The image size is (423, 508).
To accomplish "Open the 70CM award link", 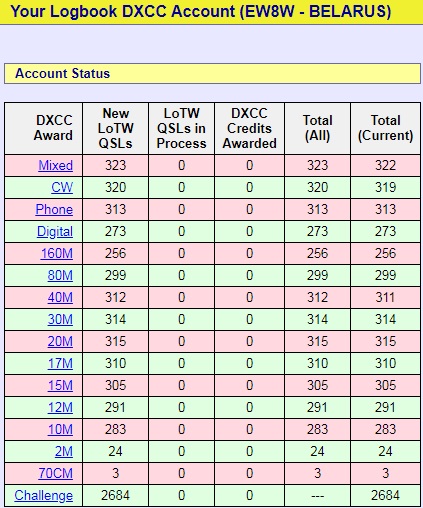I will click(x=55, y=473).
